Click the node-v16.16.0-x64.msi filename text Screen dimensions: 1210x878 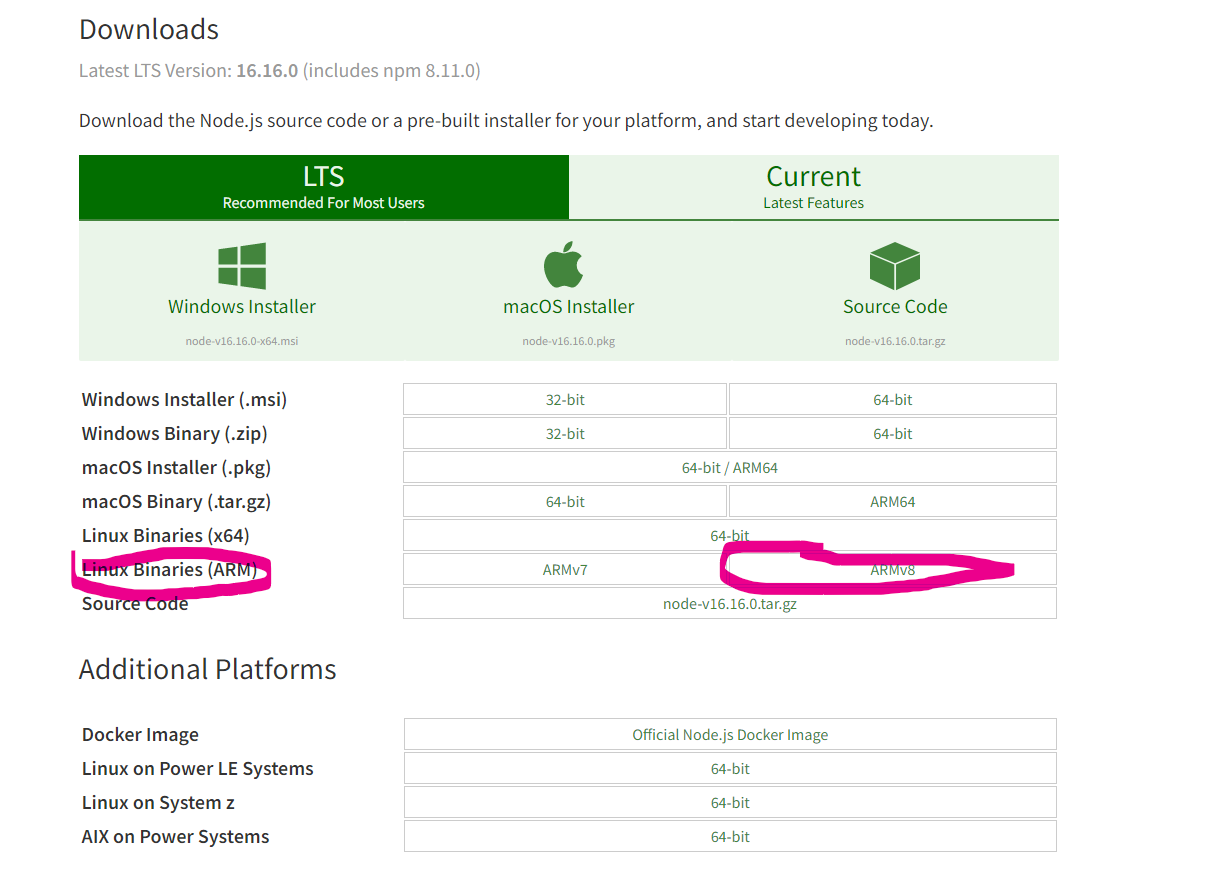[x=242, y=341]
